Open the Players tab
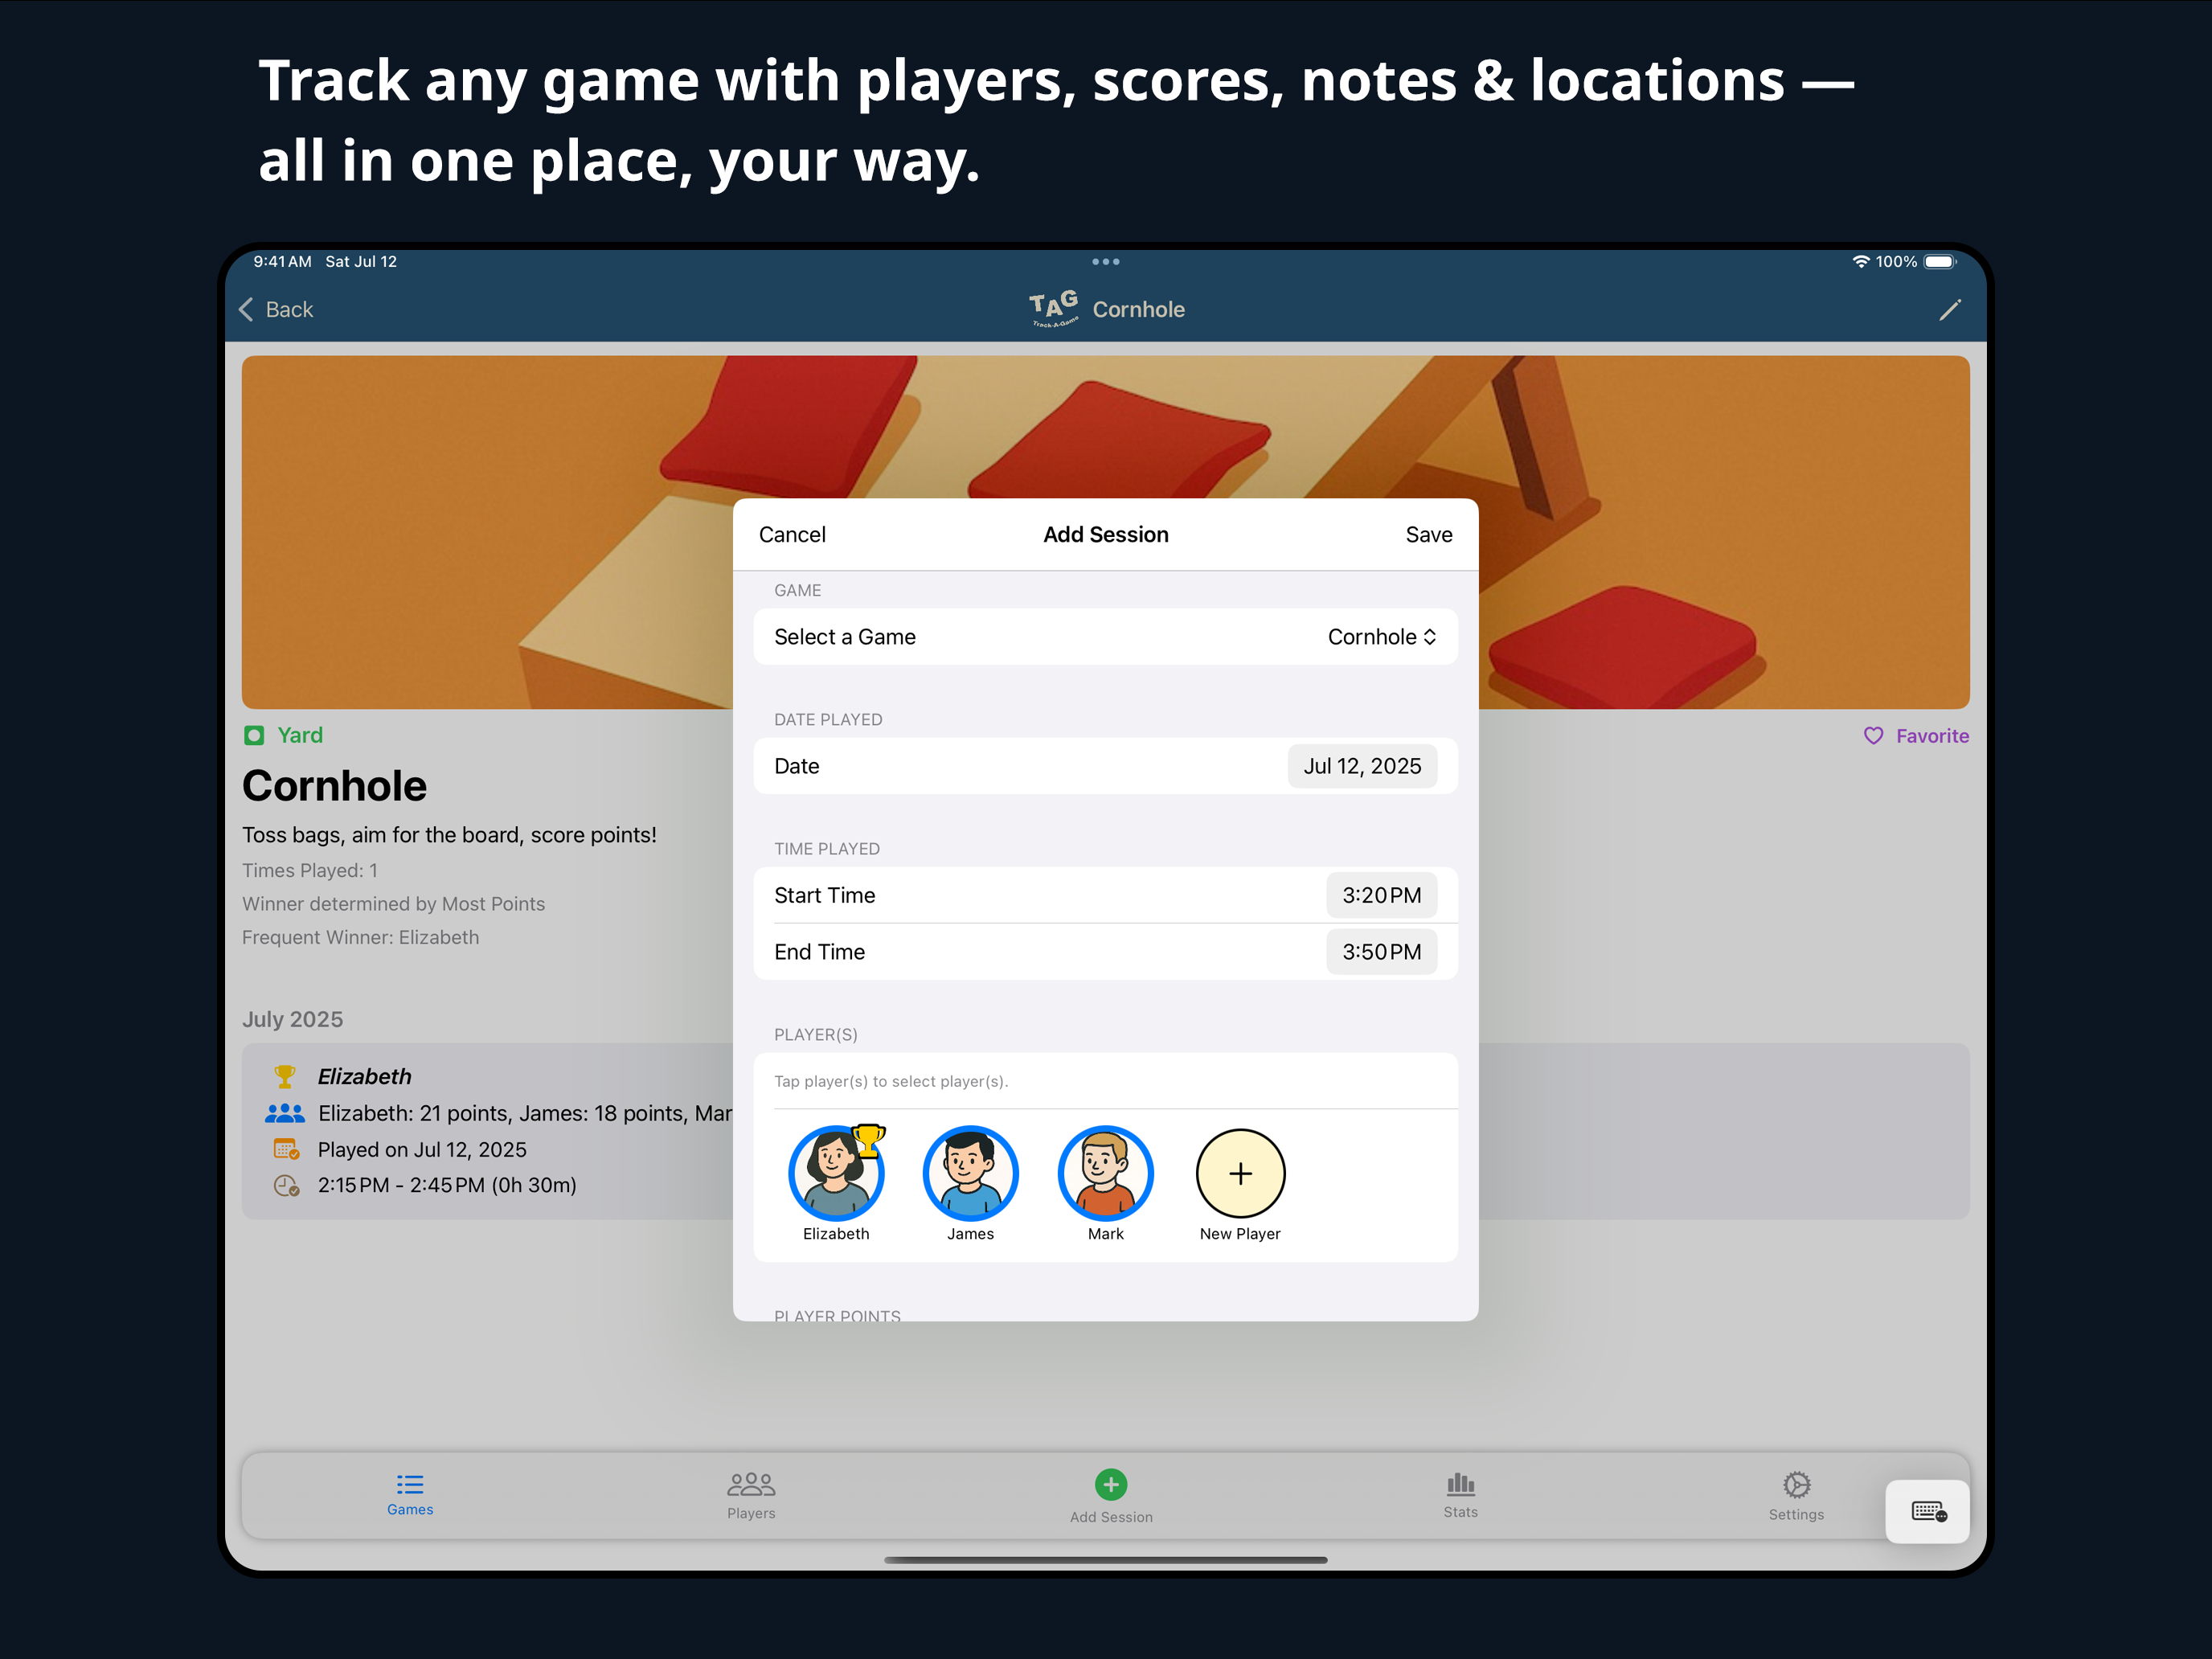 tap(751, 1494)
